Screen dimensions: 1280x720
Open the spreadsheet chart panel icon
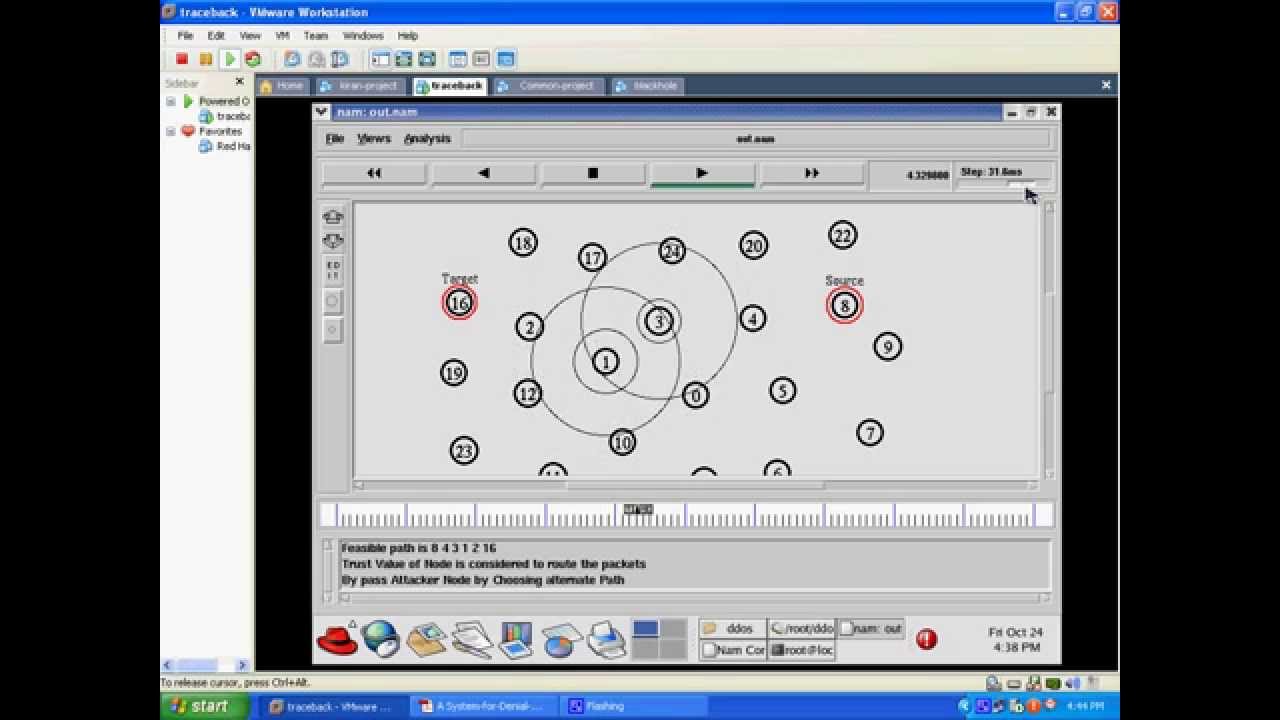coord(561,639)
